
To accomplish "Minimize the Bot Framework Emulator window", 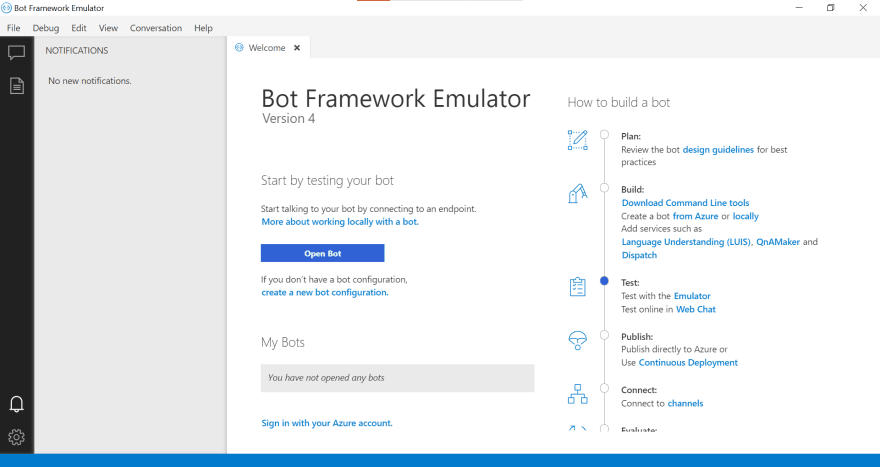I will pyautogui.click(x=799, y=8).
